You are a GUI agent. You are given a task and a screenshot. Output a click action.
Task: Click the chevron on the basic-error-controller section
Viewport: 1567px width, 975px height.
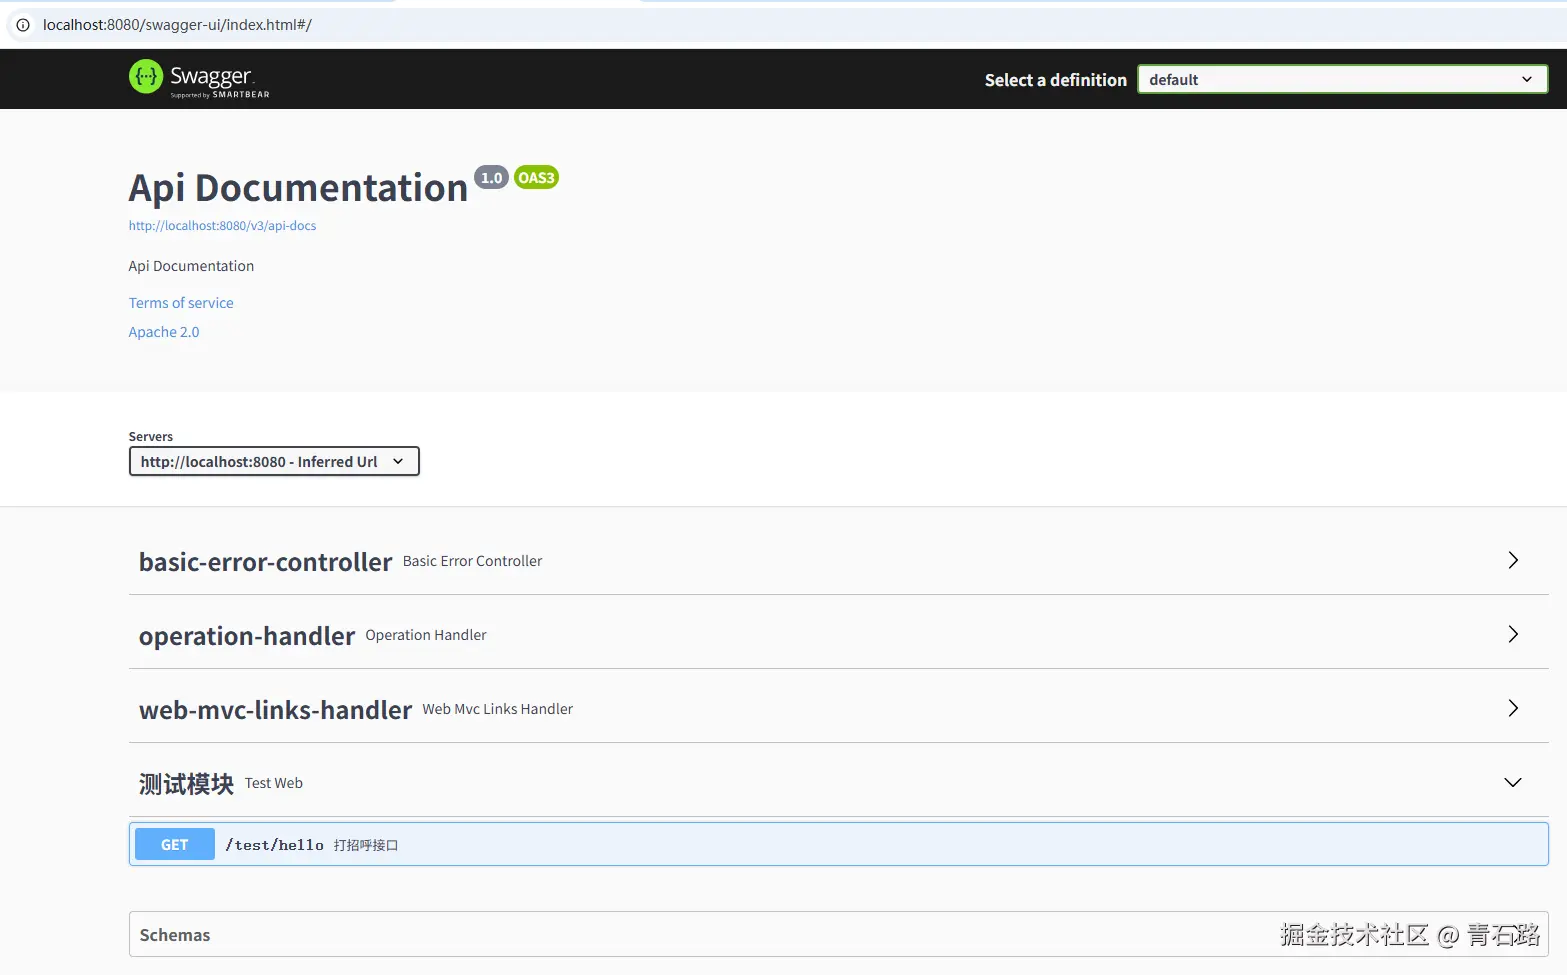tap(1512, 561)
